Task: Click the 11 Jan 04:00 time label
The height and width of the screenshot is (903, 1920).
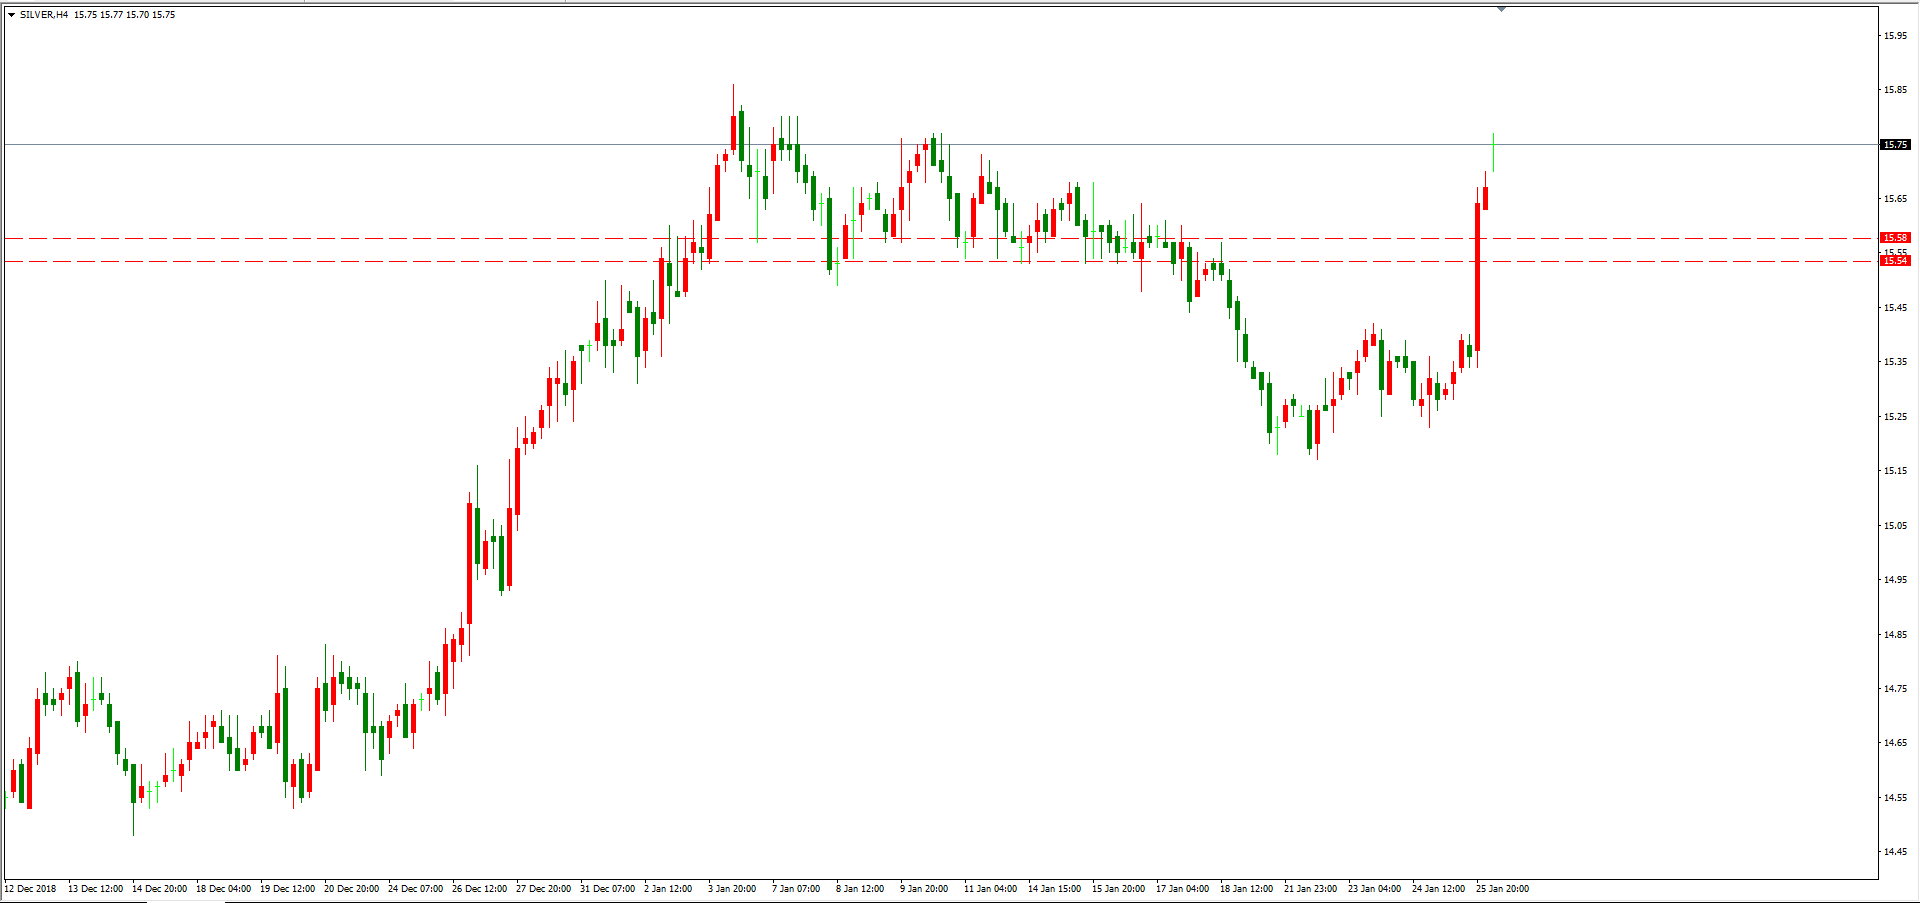Action: (991, 889)
